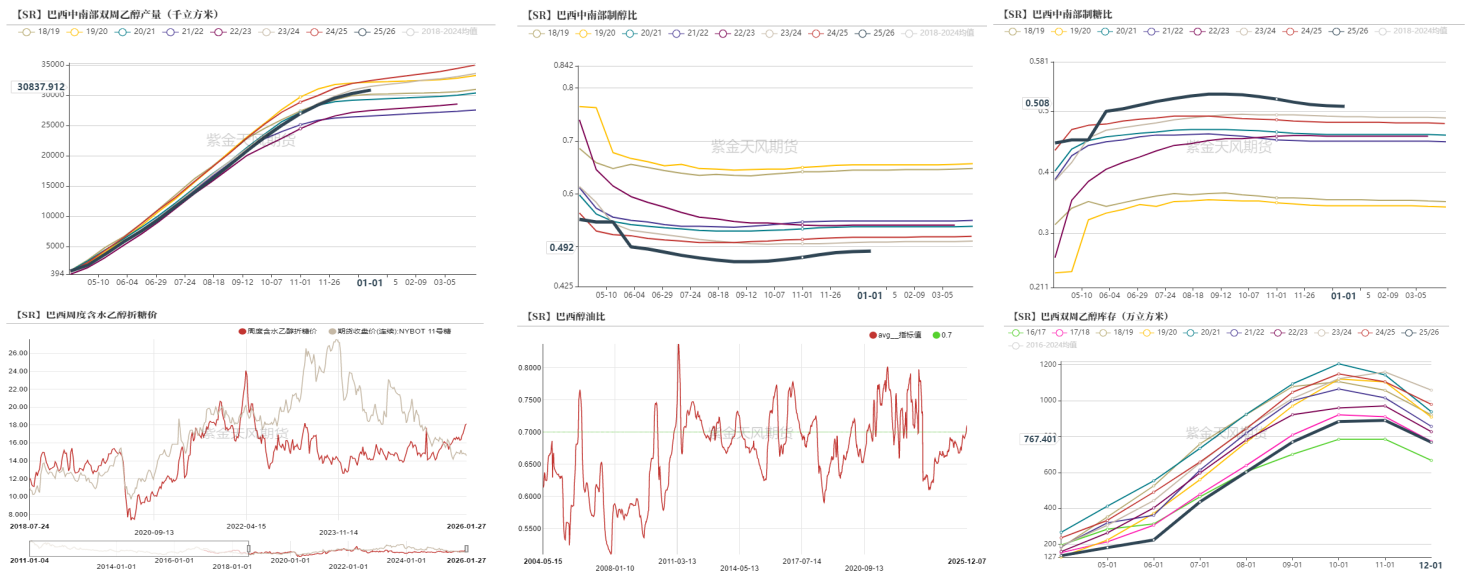Click 25/26 legend icon in sugar ratio chart
This screenshot has height=573, width=1471.
tap(1337, 31)
